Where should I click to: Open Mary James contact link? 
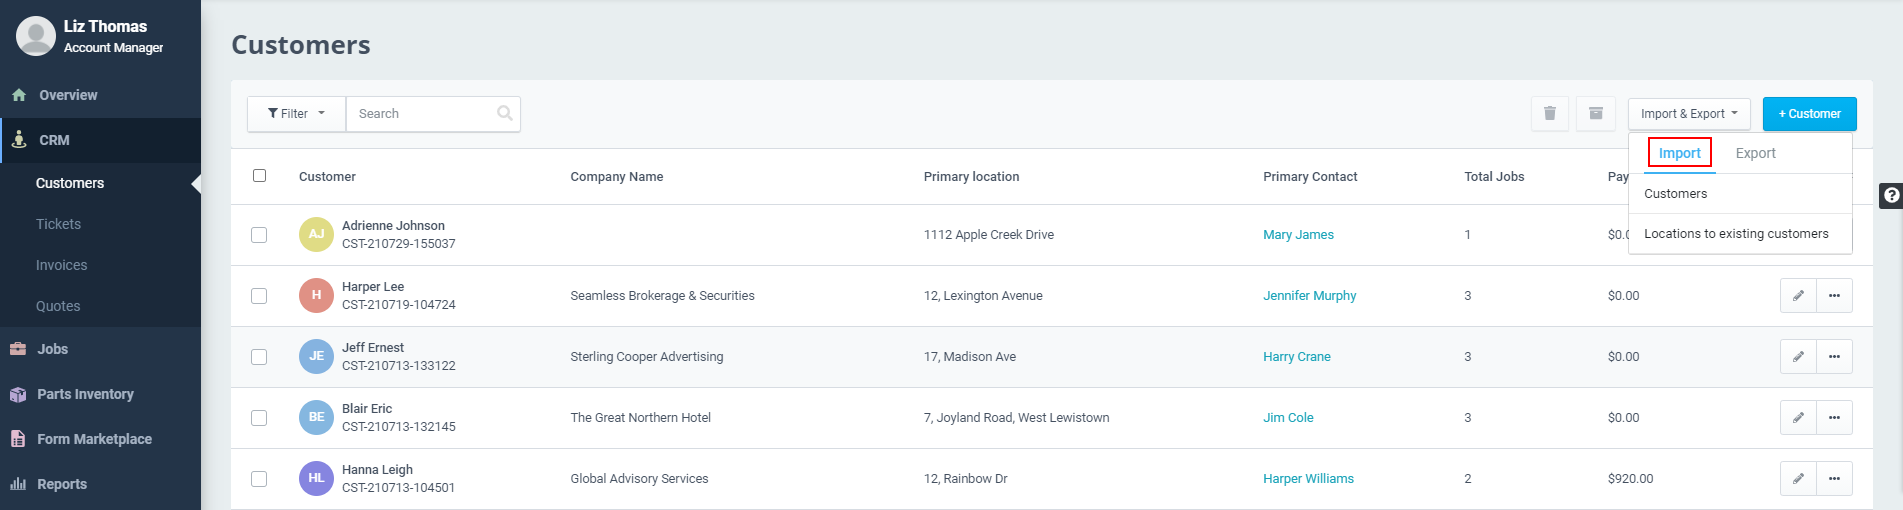click(x=1298, y=235)
